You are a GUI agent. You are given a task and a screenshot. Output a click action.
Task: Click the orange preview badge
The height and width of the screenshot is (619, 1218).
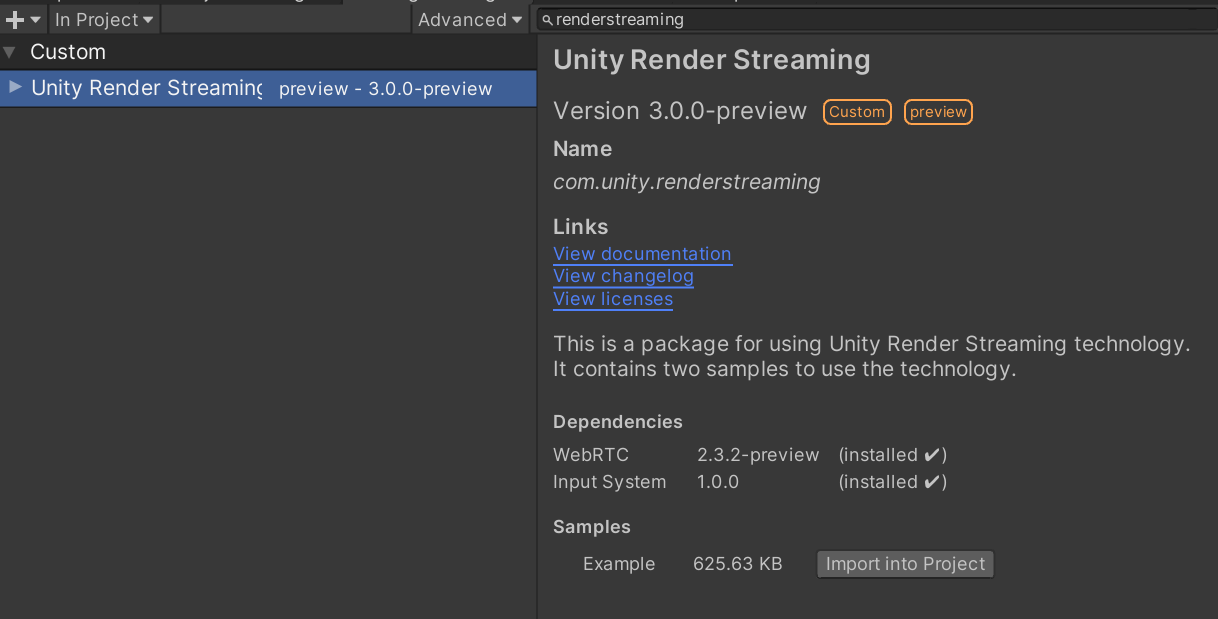[x=938, y=111]
